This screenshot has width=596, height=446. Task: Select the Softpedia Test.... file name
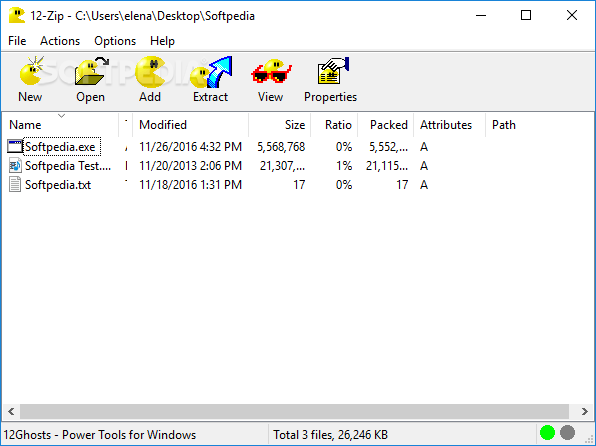(68, 166)
